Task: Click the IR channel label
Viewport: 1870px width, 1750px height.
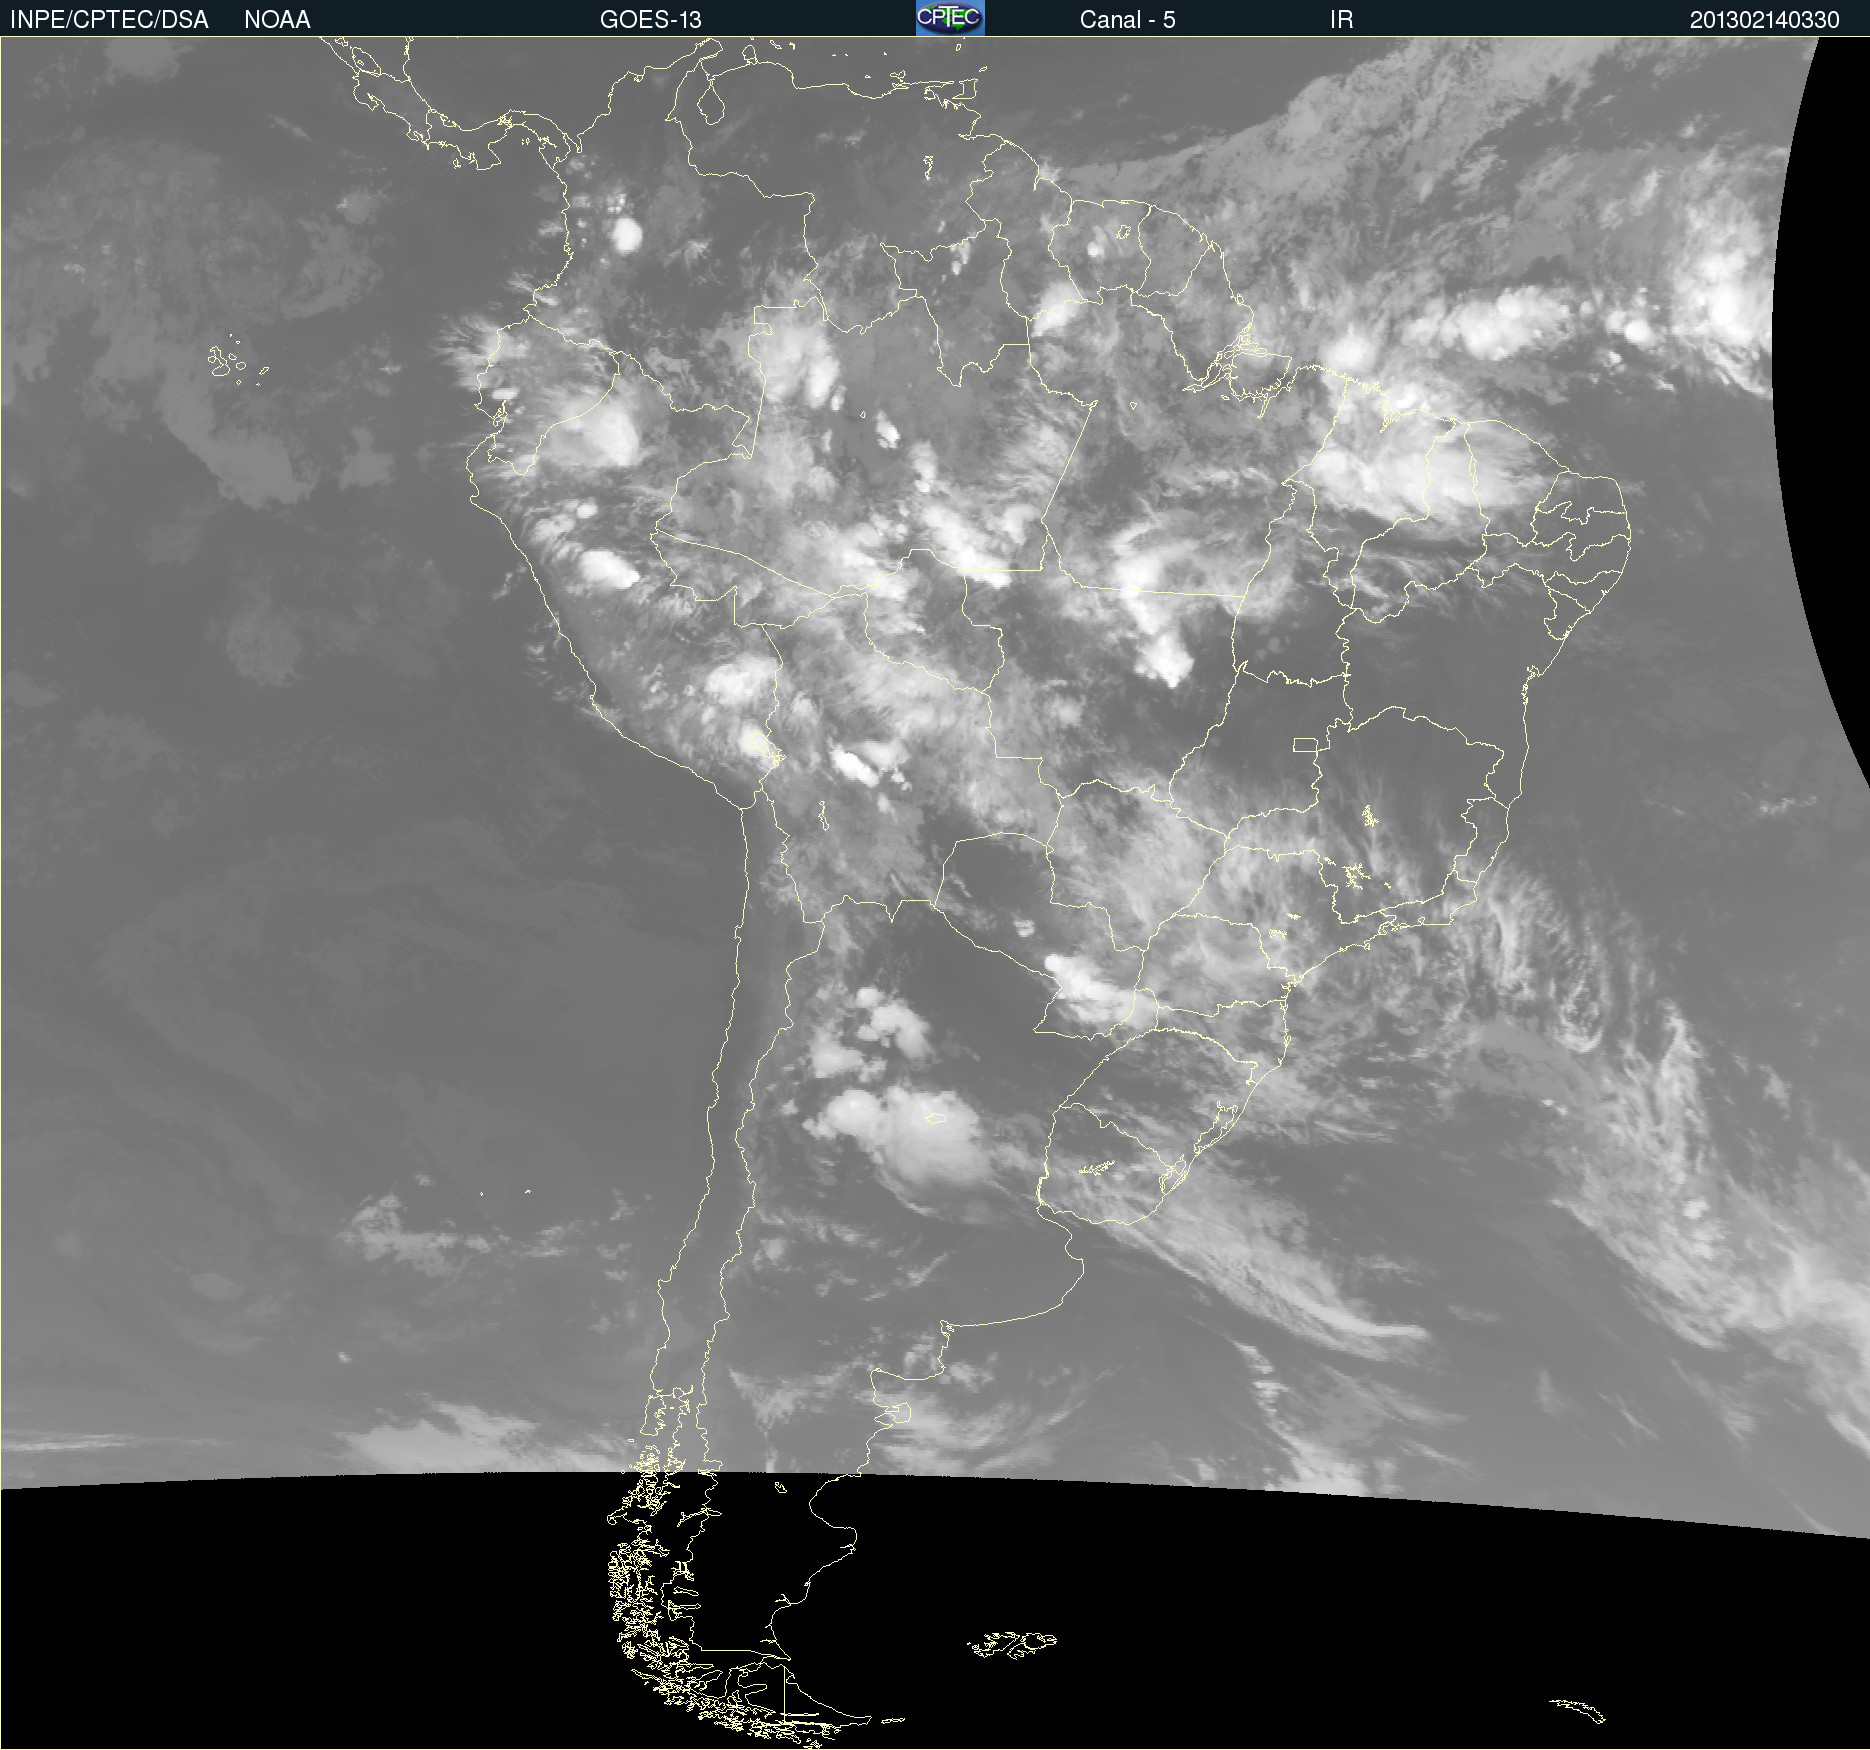Action: pos(1341,20)
